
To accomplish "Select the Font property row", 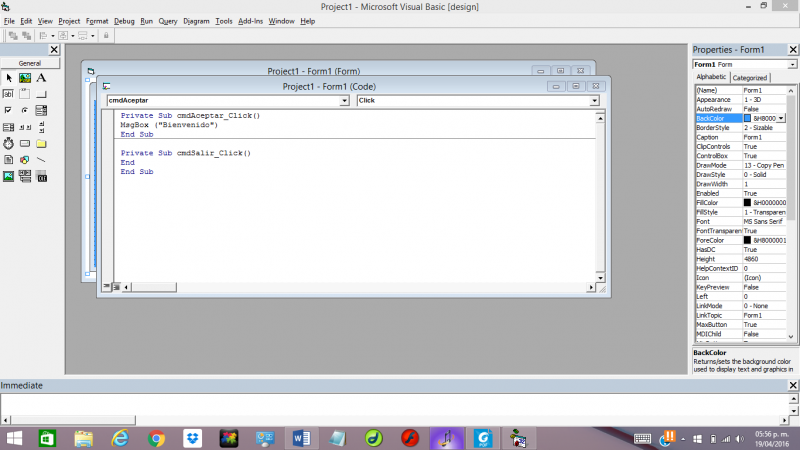I will tap(740, 221).
